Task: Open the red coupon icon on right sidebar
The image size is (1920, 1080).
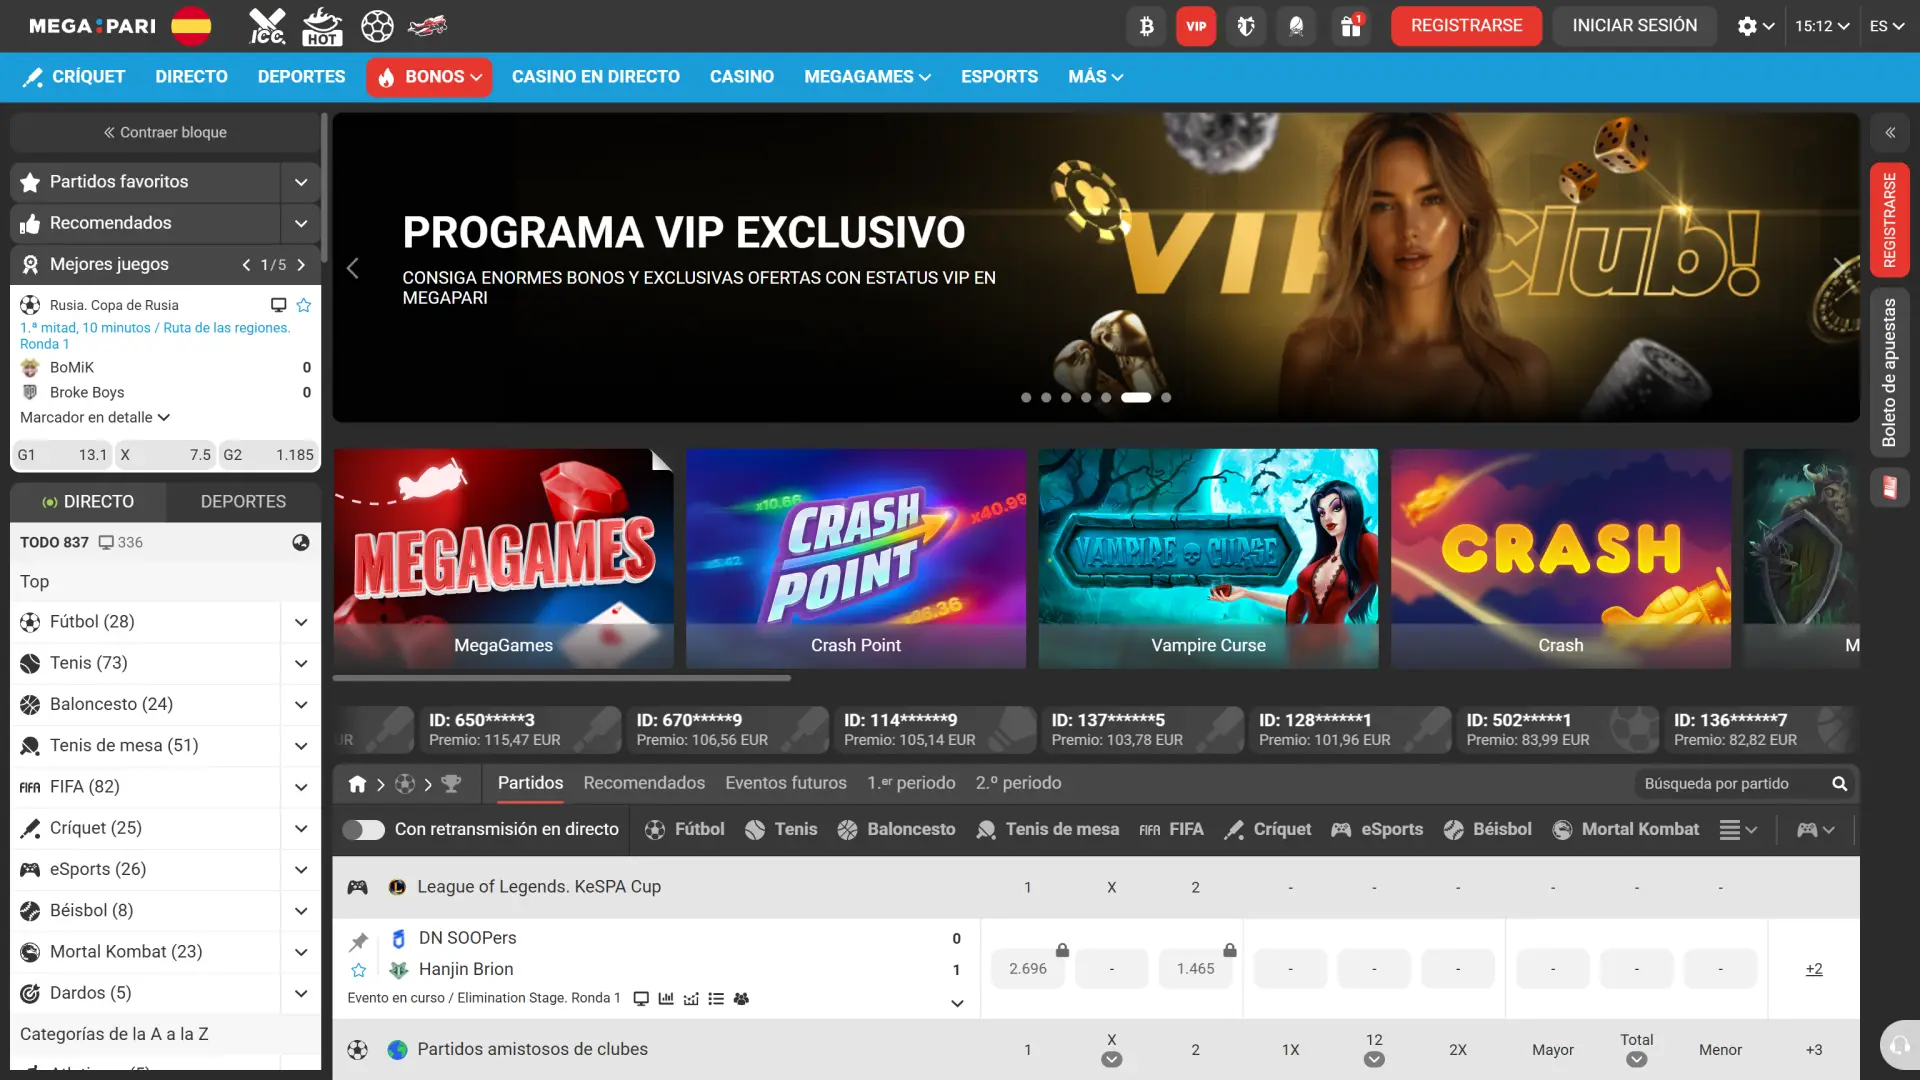Action: click(1890, 488)
